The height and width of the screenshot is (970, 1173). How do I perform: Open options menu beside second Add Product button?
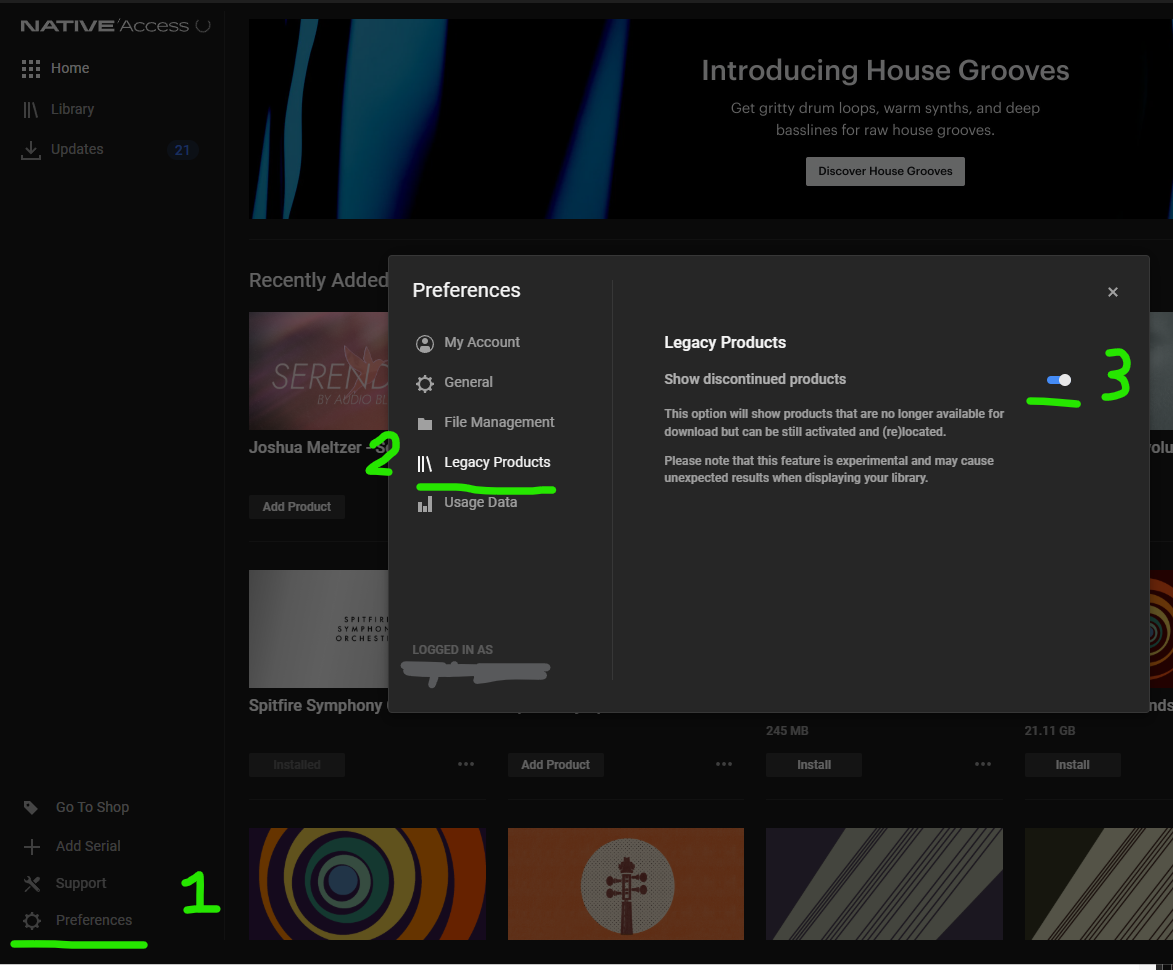(x=724, y=764)
